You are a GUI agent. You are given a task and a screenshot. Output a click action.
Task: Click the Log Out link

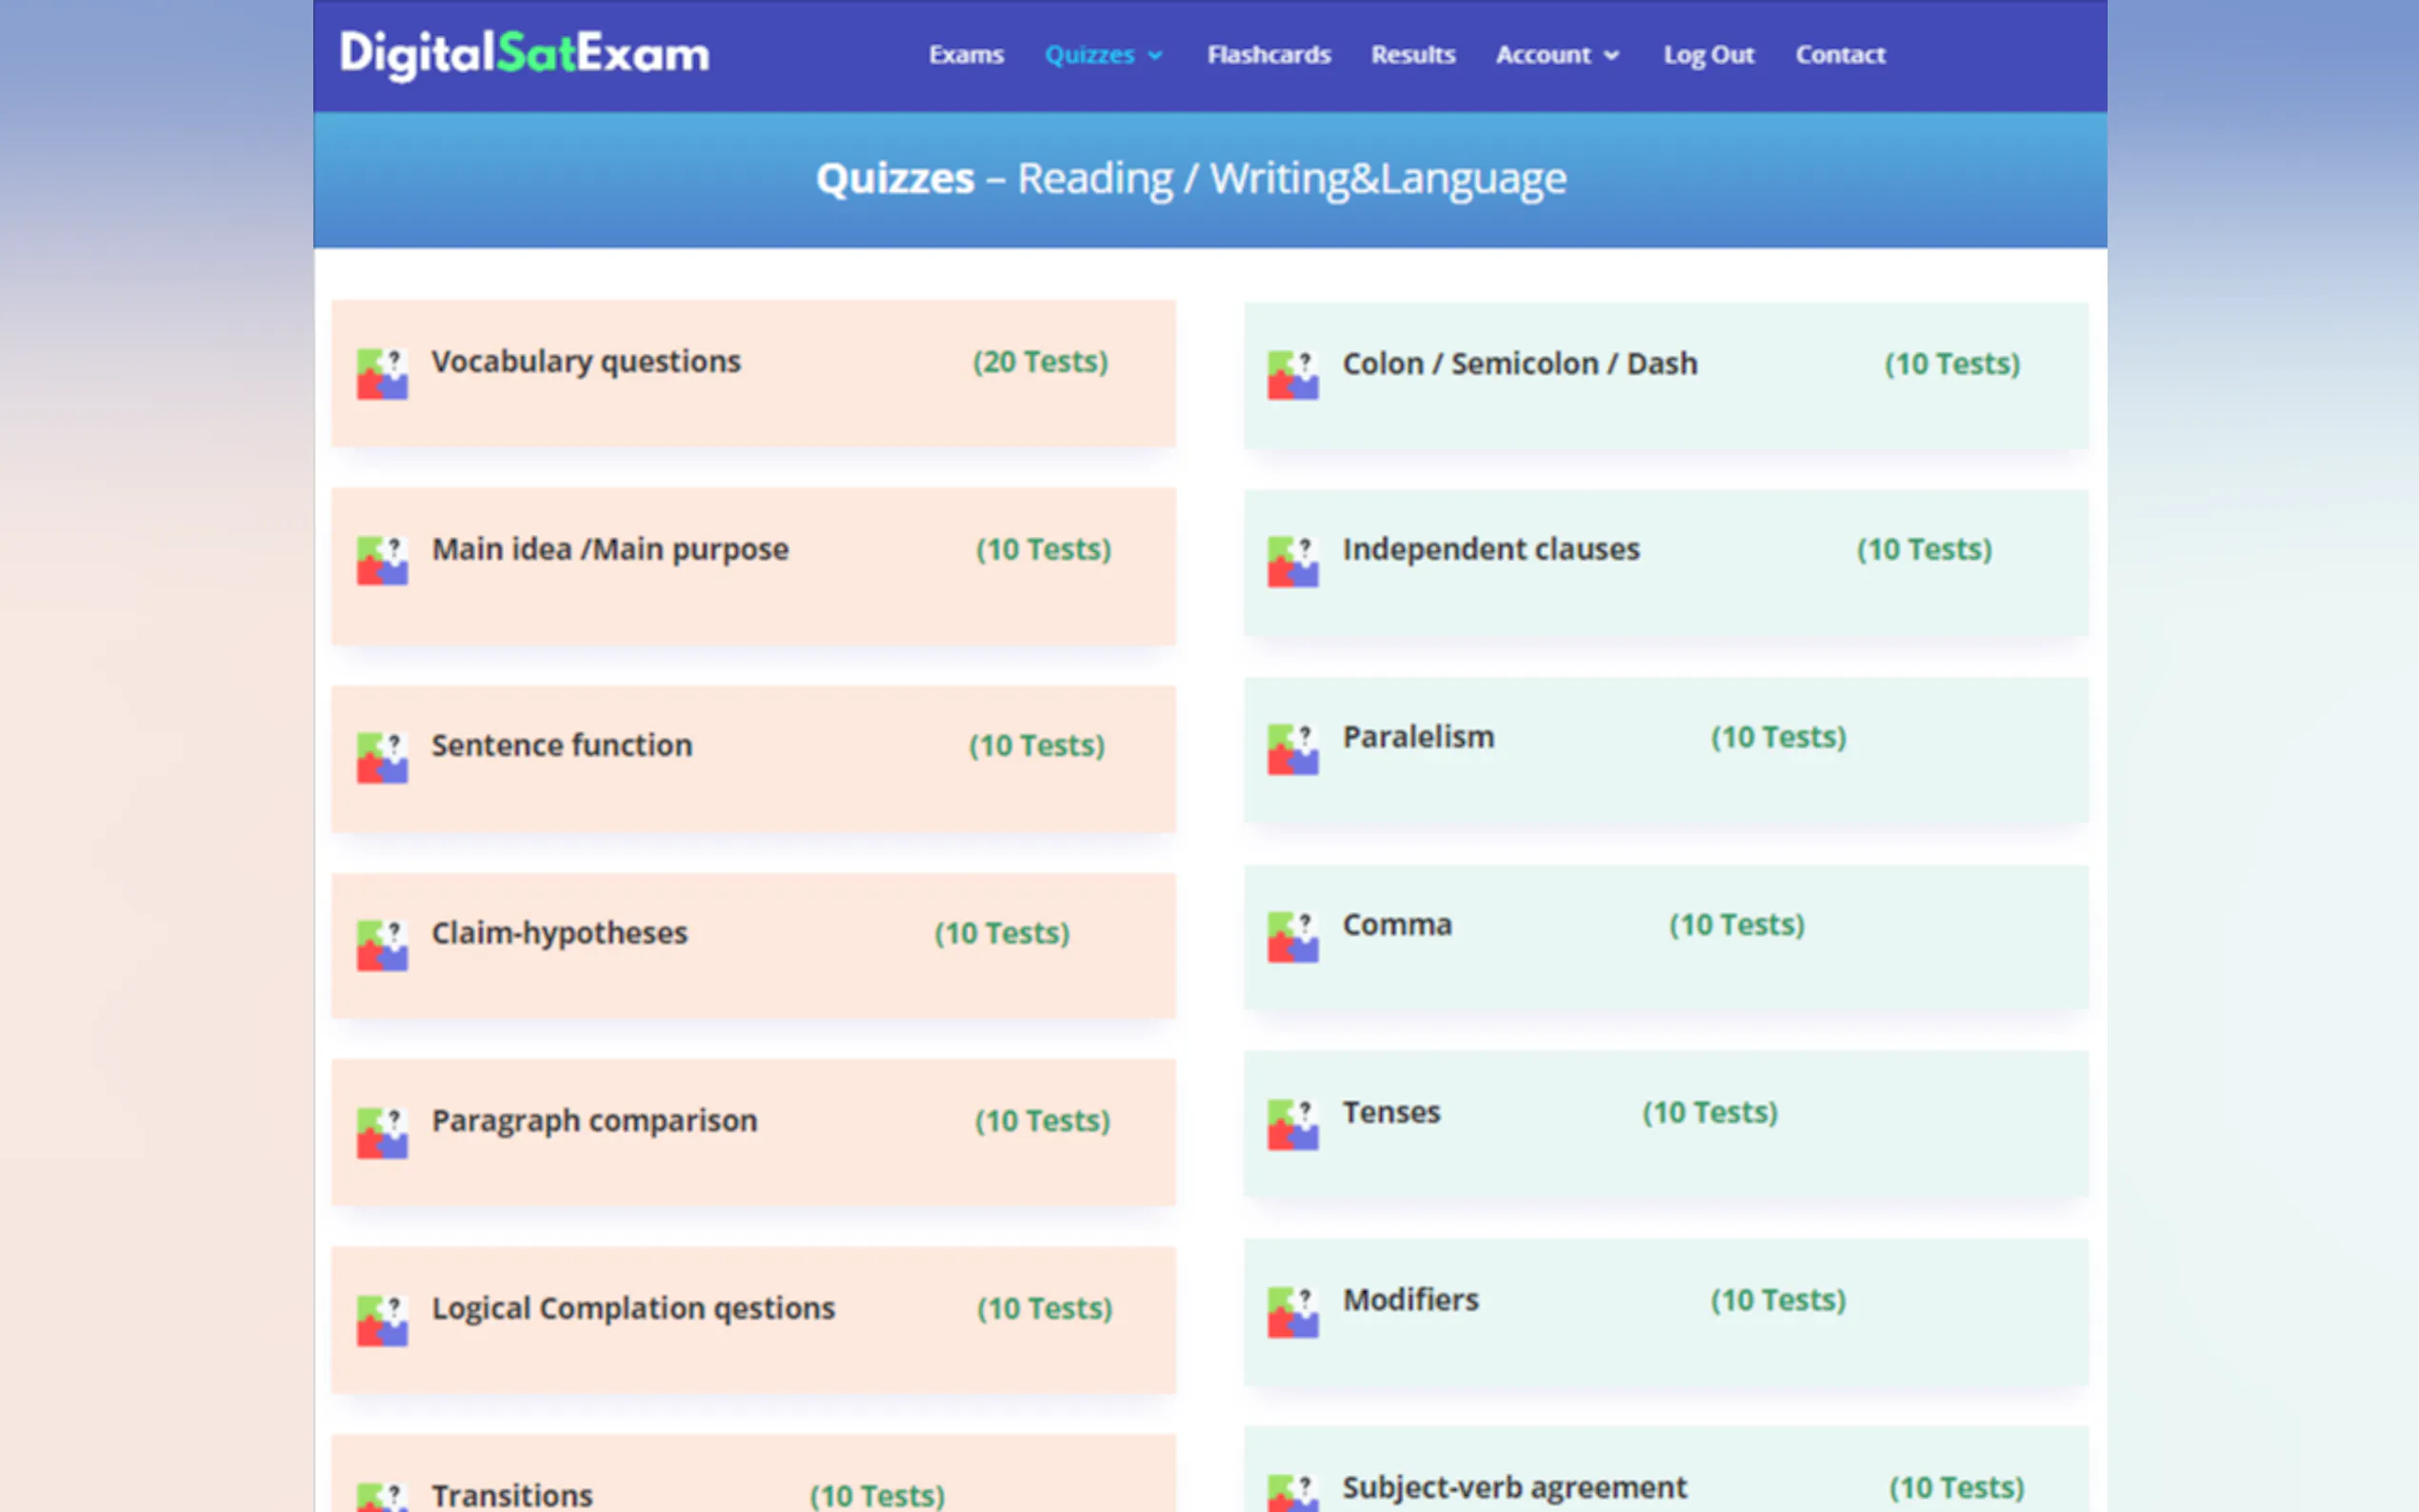(x=1708, y=55)
